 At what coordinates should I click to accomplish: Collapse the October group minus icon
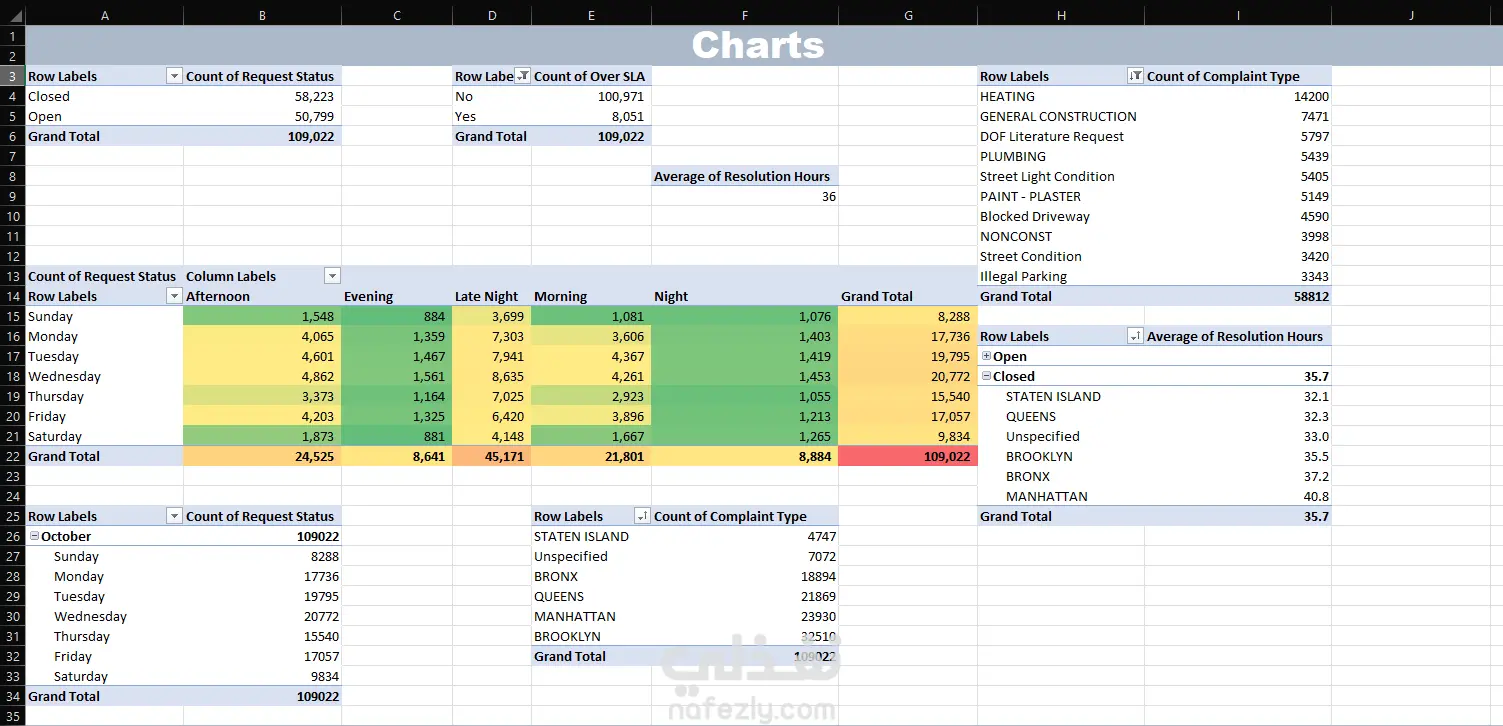tap(34, 536)
